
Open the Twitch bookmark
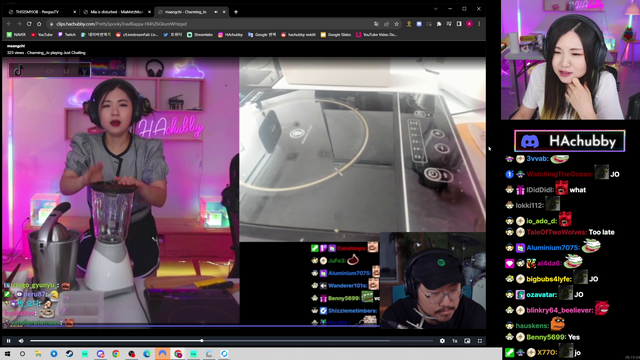pos(67,35)
